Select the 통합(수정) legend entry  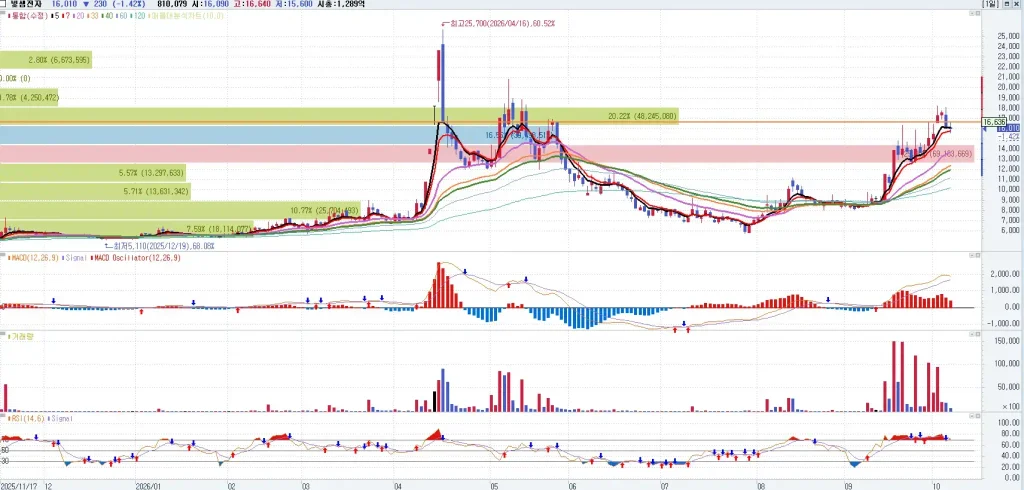[x=28, y=16]
